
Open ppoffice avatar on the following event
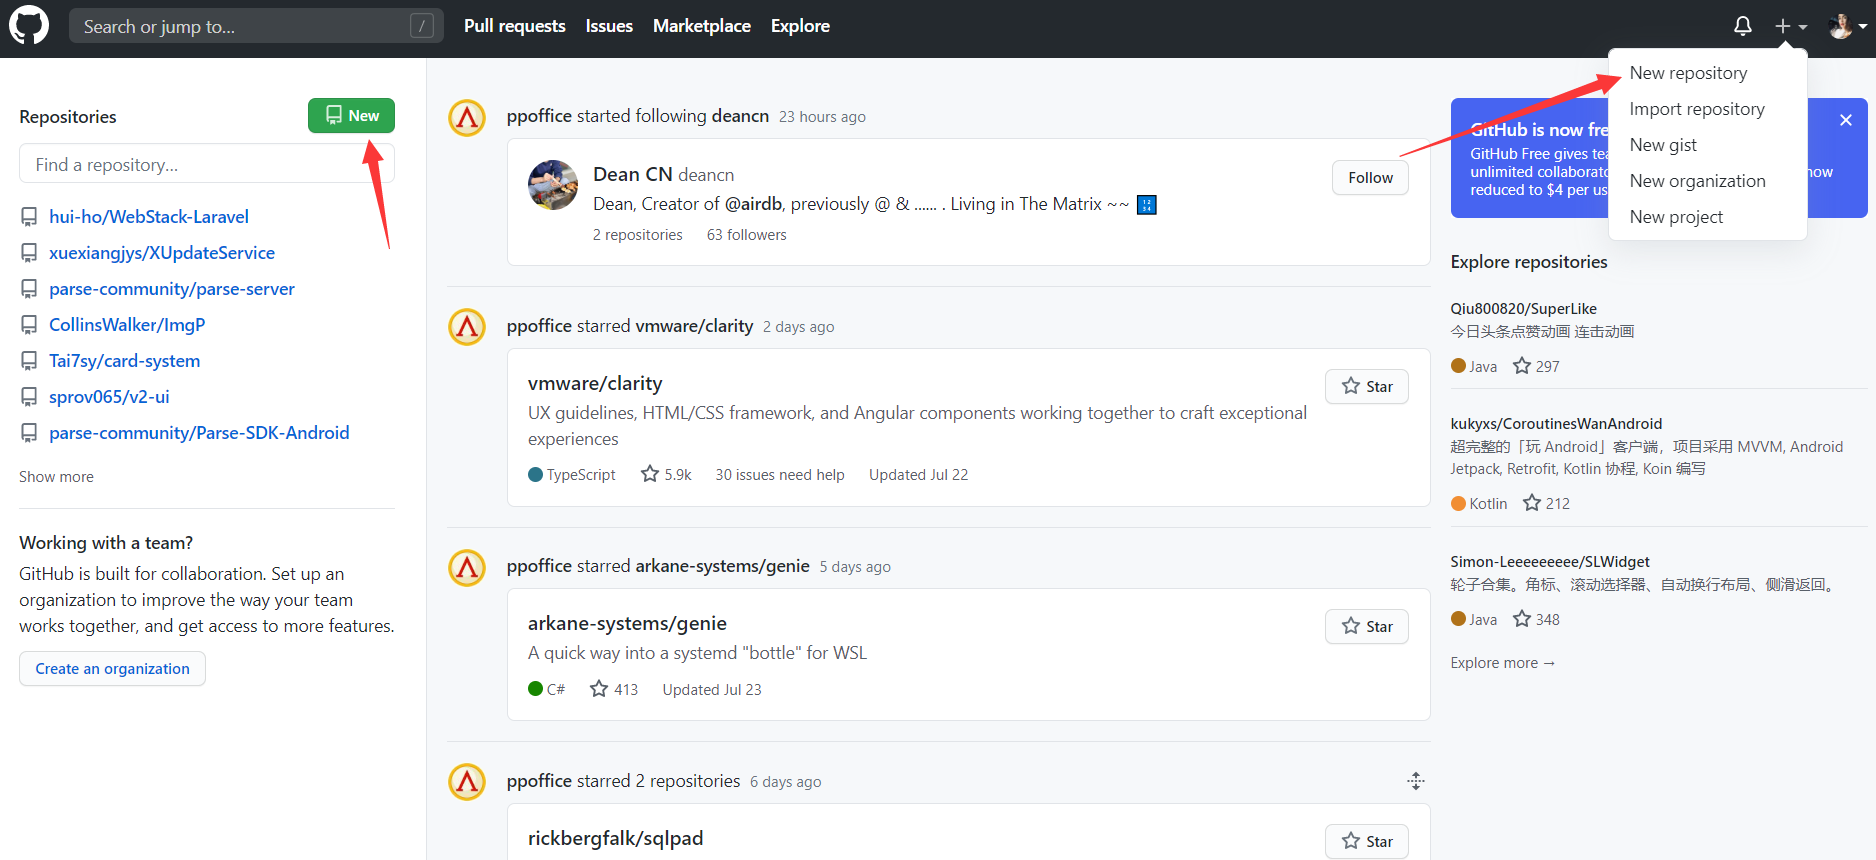(467, 118)
